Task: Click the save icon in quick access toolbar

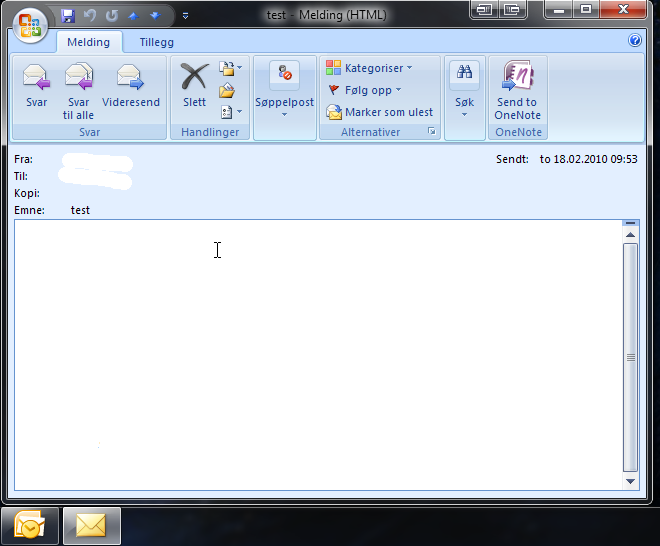Action: (68, 16)
